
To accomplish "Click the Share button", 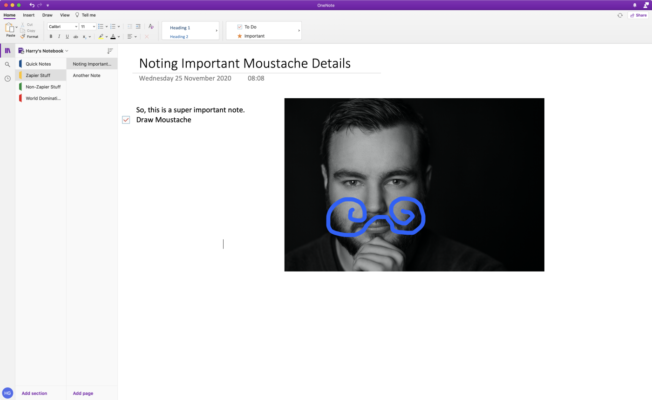I will pyautogui.click(x=638, y=15).
